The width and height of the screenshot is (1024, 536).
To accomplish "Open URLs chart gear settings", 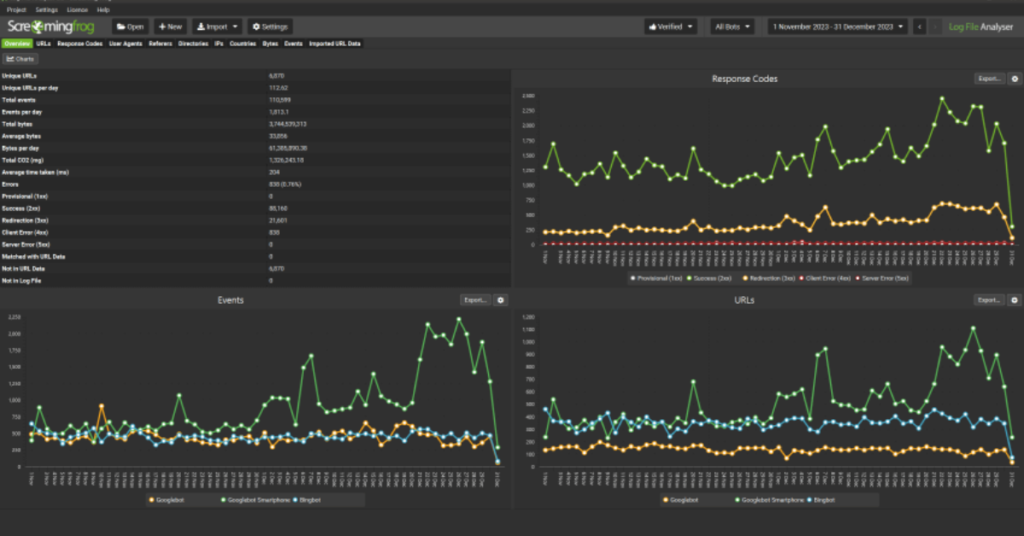I will click(x=1014, y=300).
